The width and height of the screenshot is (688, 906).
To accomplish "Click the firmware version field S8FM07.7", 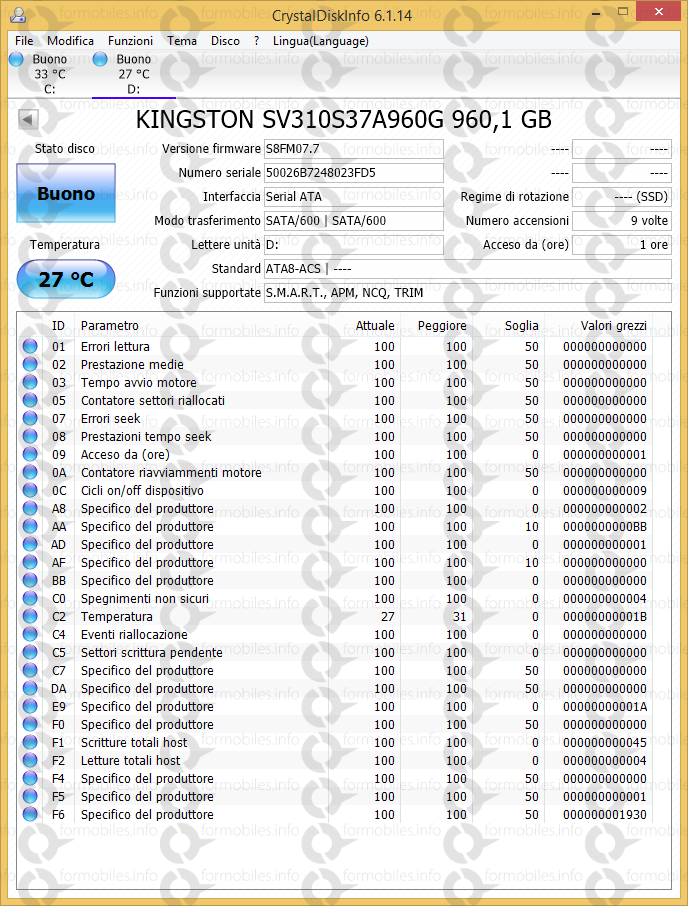I will click(x=353, y=149).
